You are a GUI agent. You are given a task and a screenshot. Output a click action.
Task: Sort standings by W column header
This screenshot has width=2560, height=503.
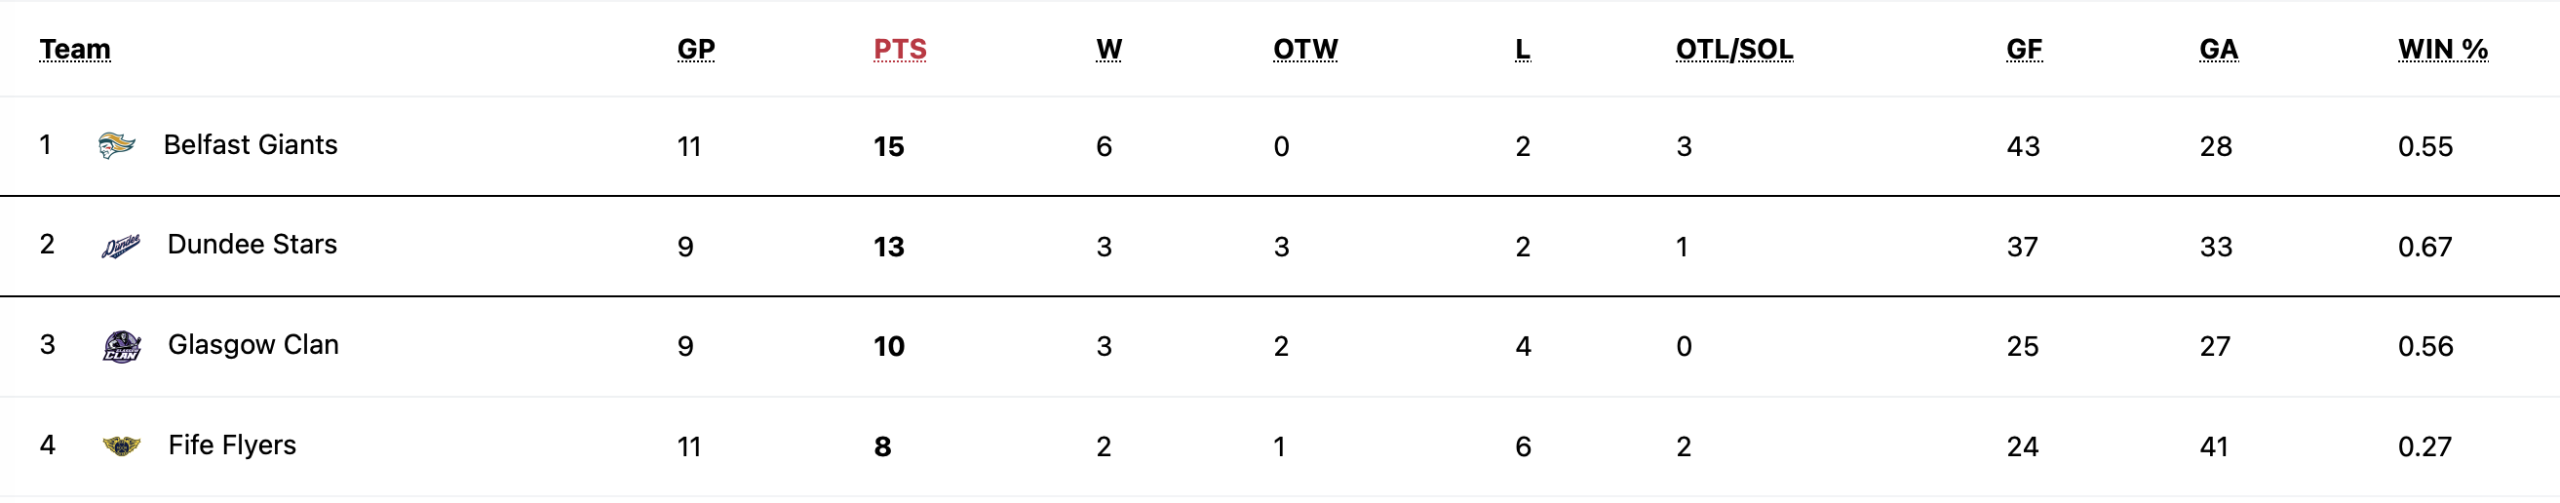click(1109, 49)
